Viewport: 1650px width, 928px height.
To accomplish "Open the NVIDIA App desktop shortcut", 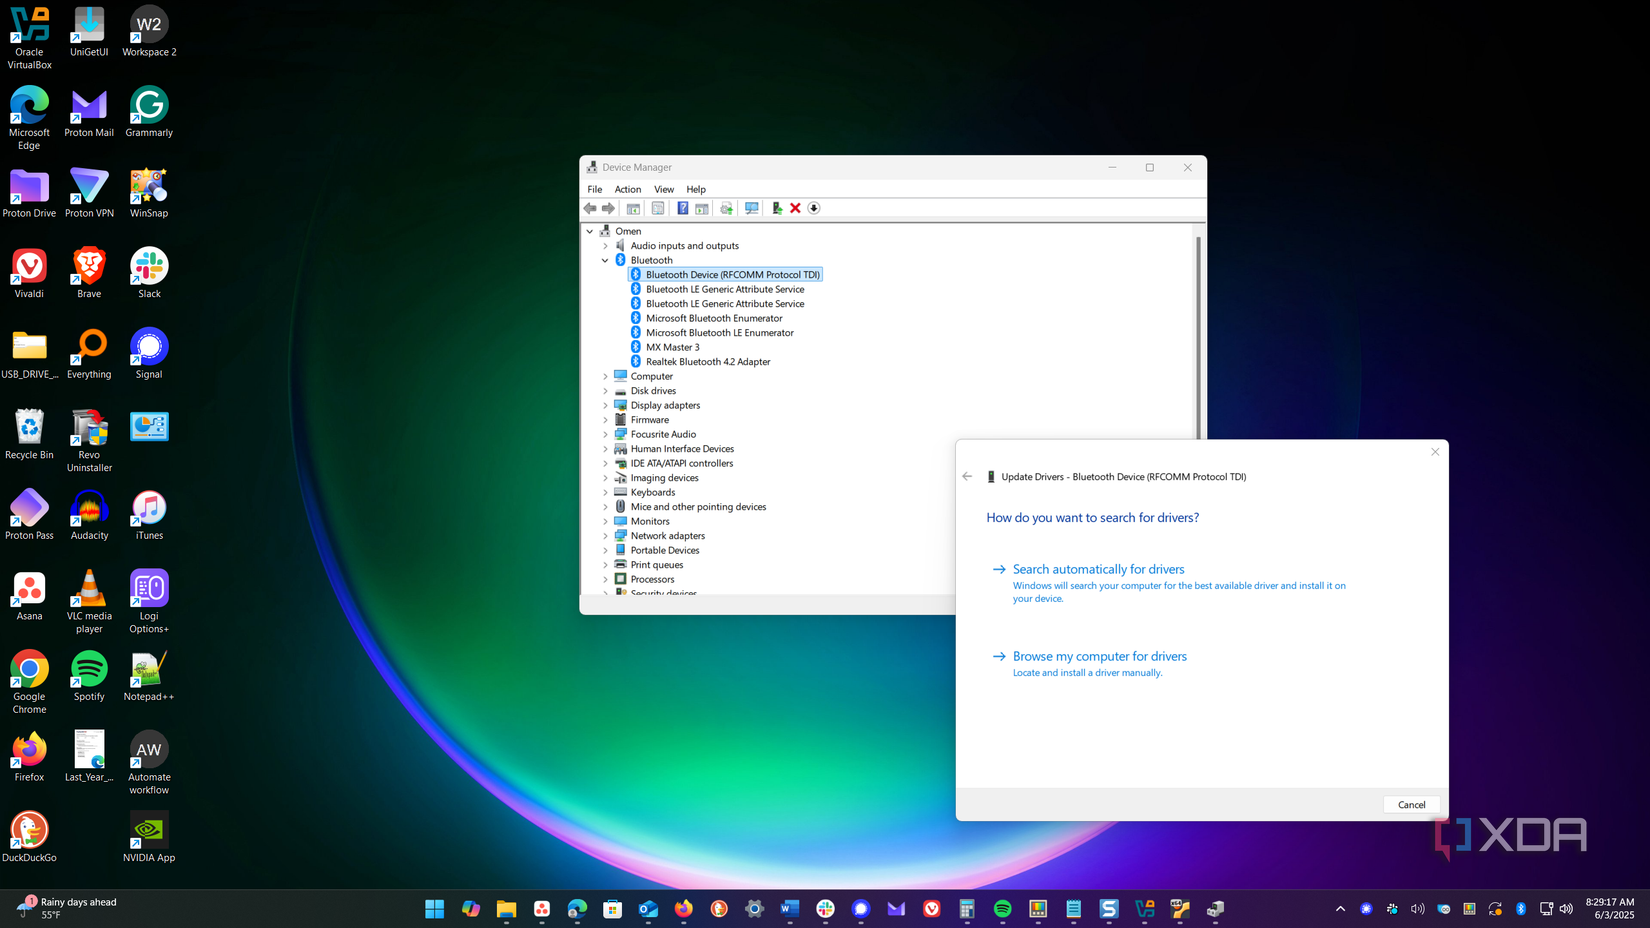I will [149, 837].
